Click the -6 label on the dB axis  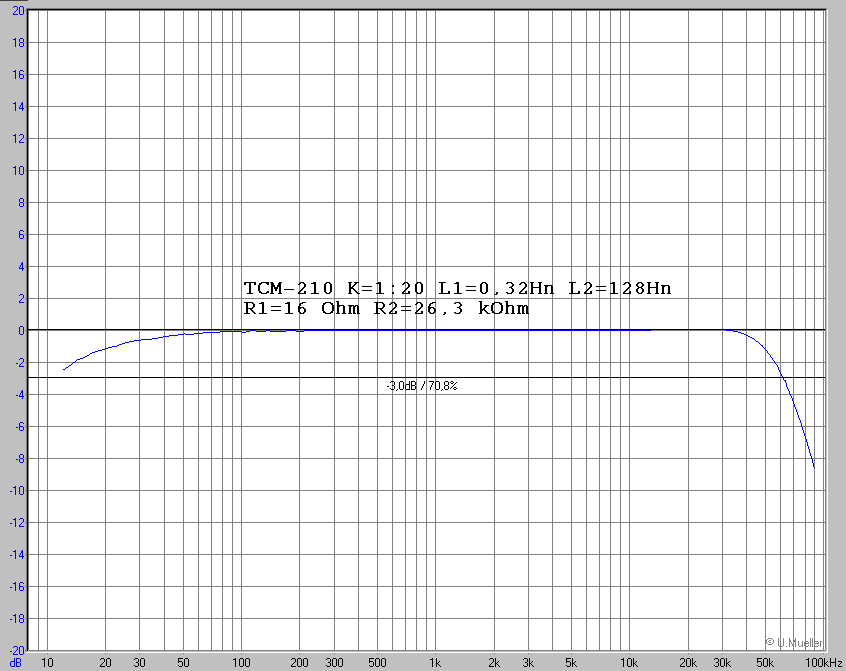pos(19,427)
